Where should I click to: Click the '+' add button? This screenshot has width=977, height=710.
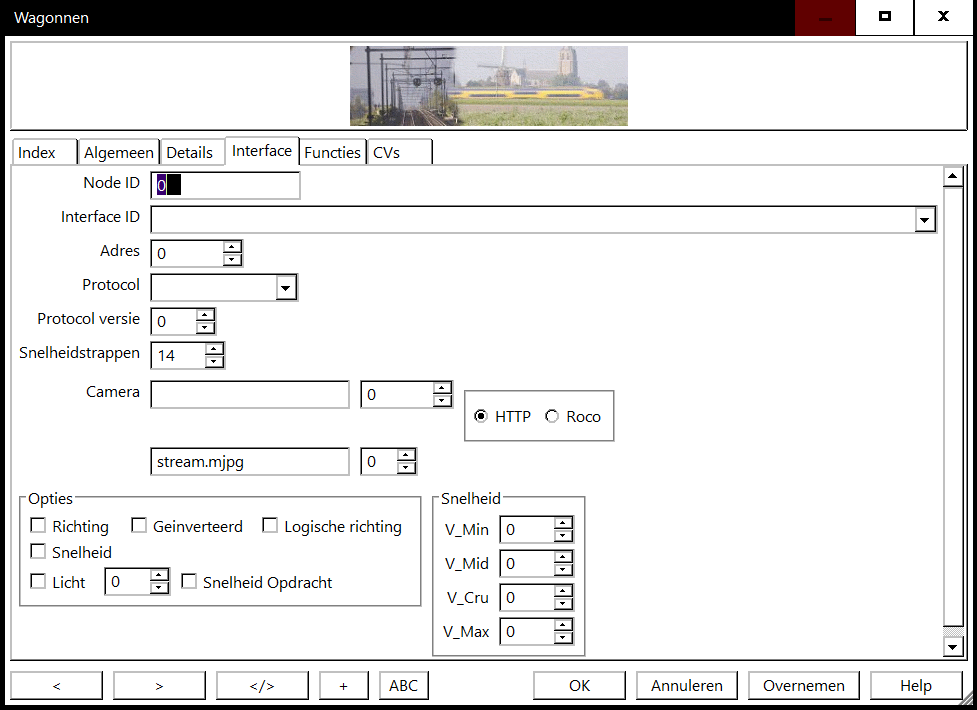344,685
